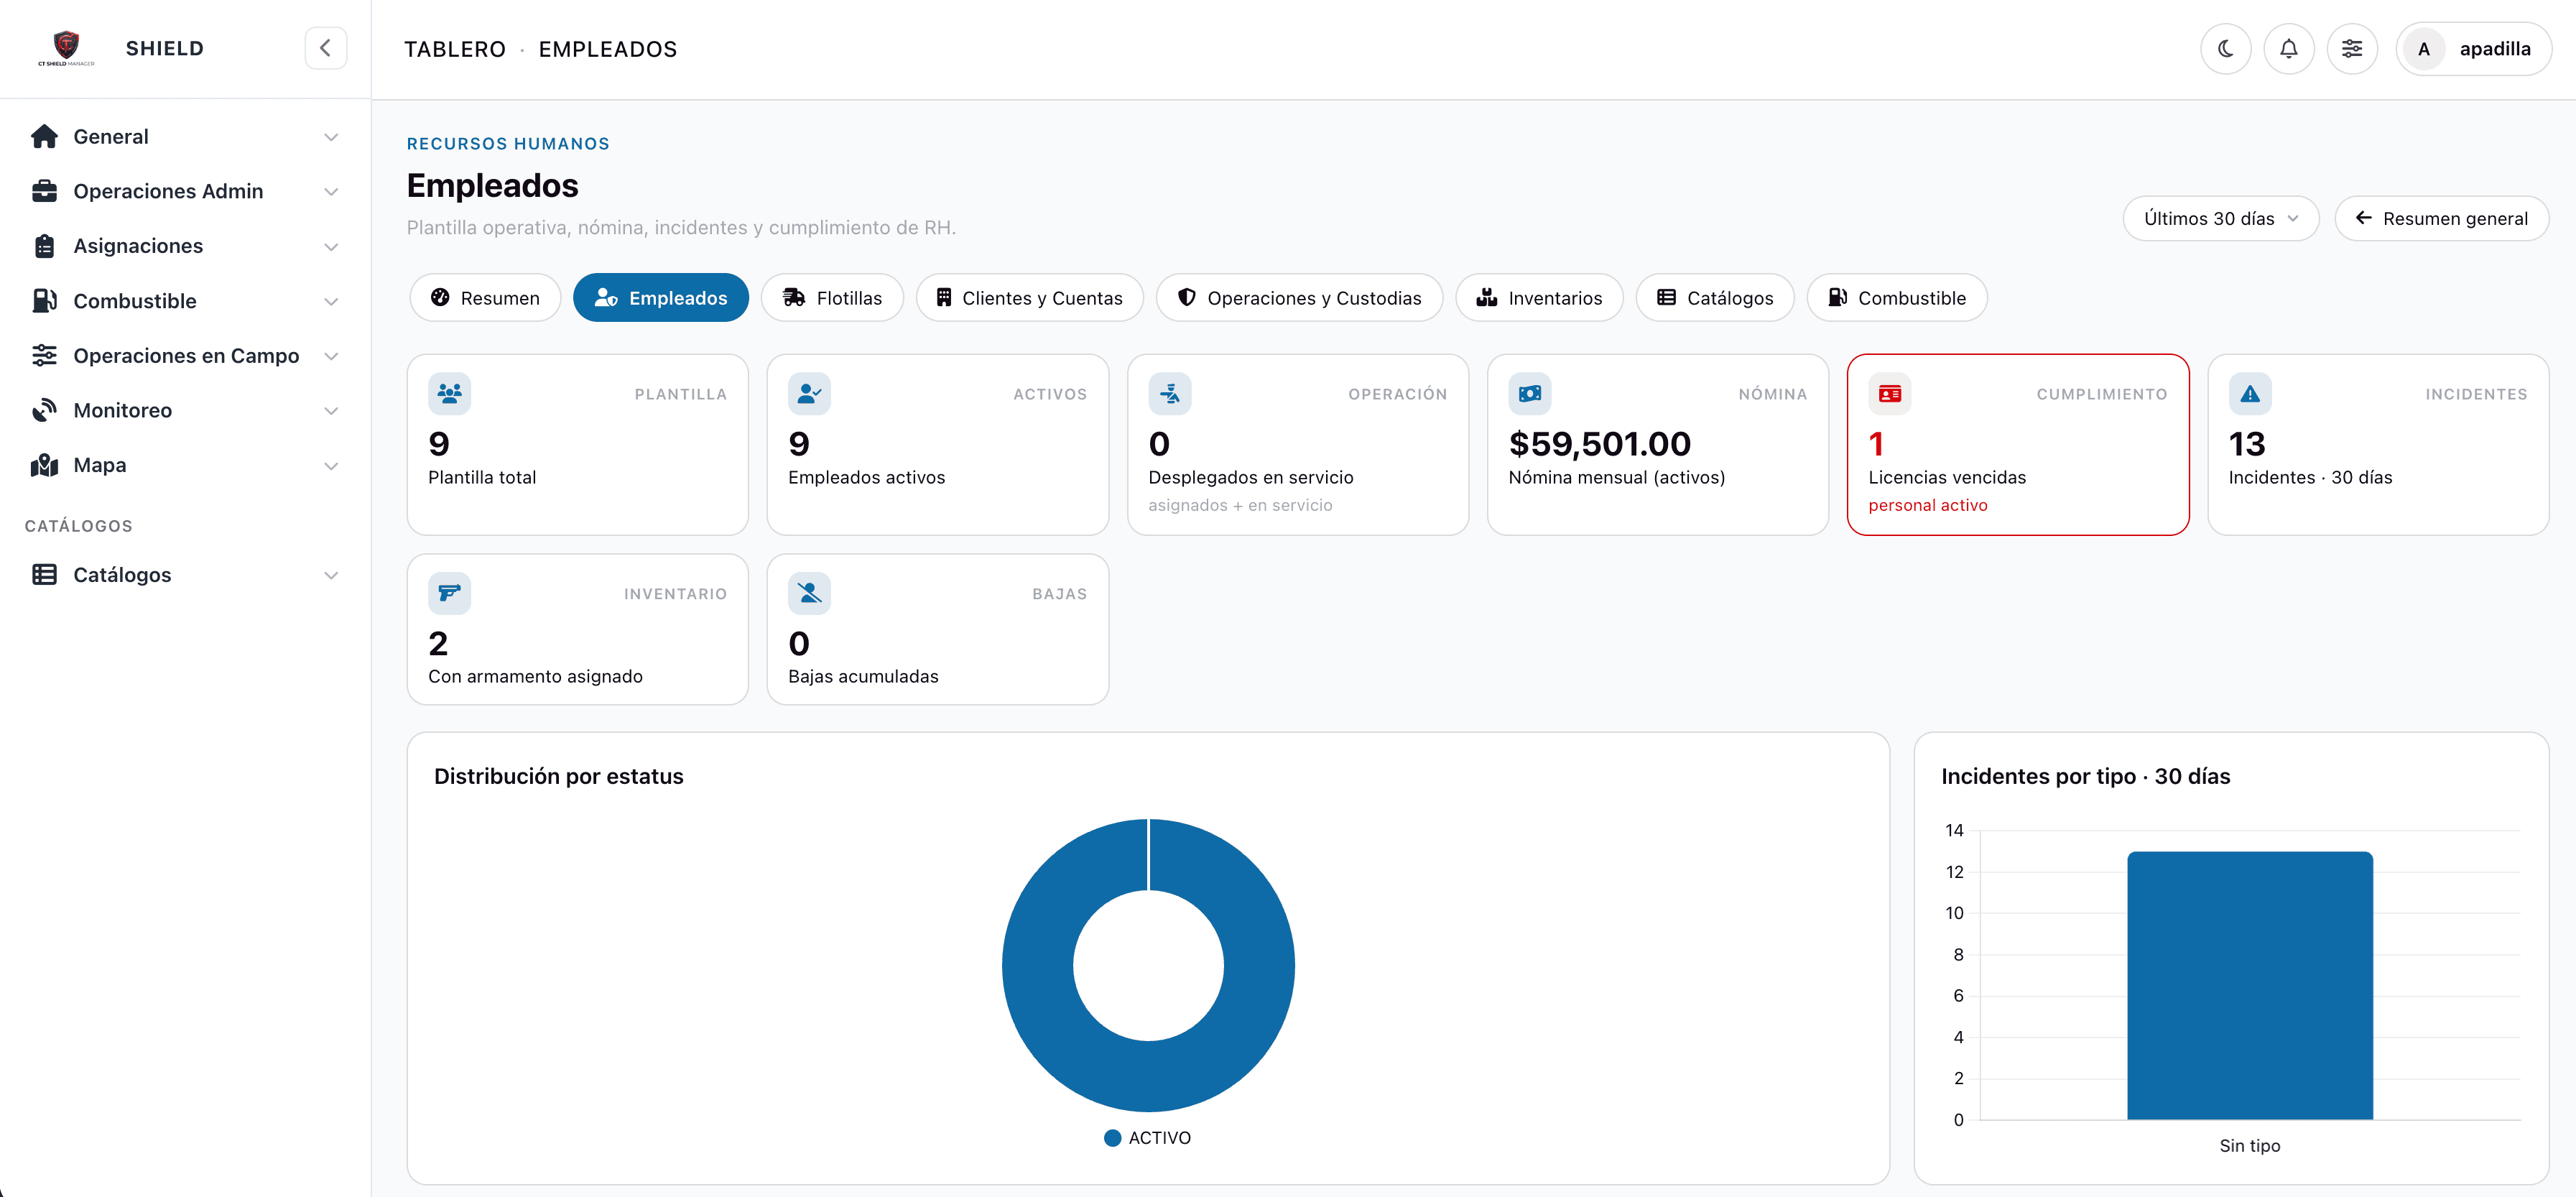Viewport: 2576px width, 1197px height.
Task: Click the Nómina money icon
Action: point(1529,394)
